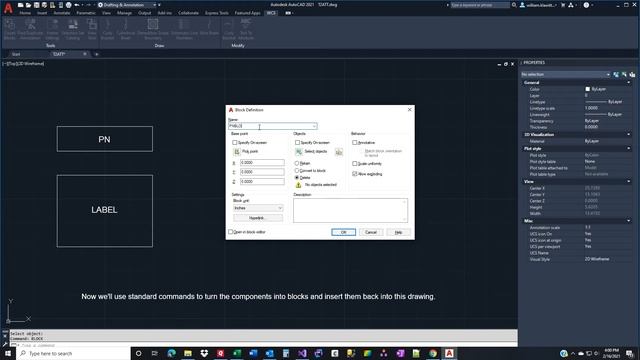Click the Pick point icon in Block Definition

coord(237,151)
